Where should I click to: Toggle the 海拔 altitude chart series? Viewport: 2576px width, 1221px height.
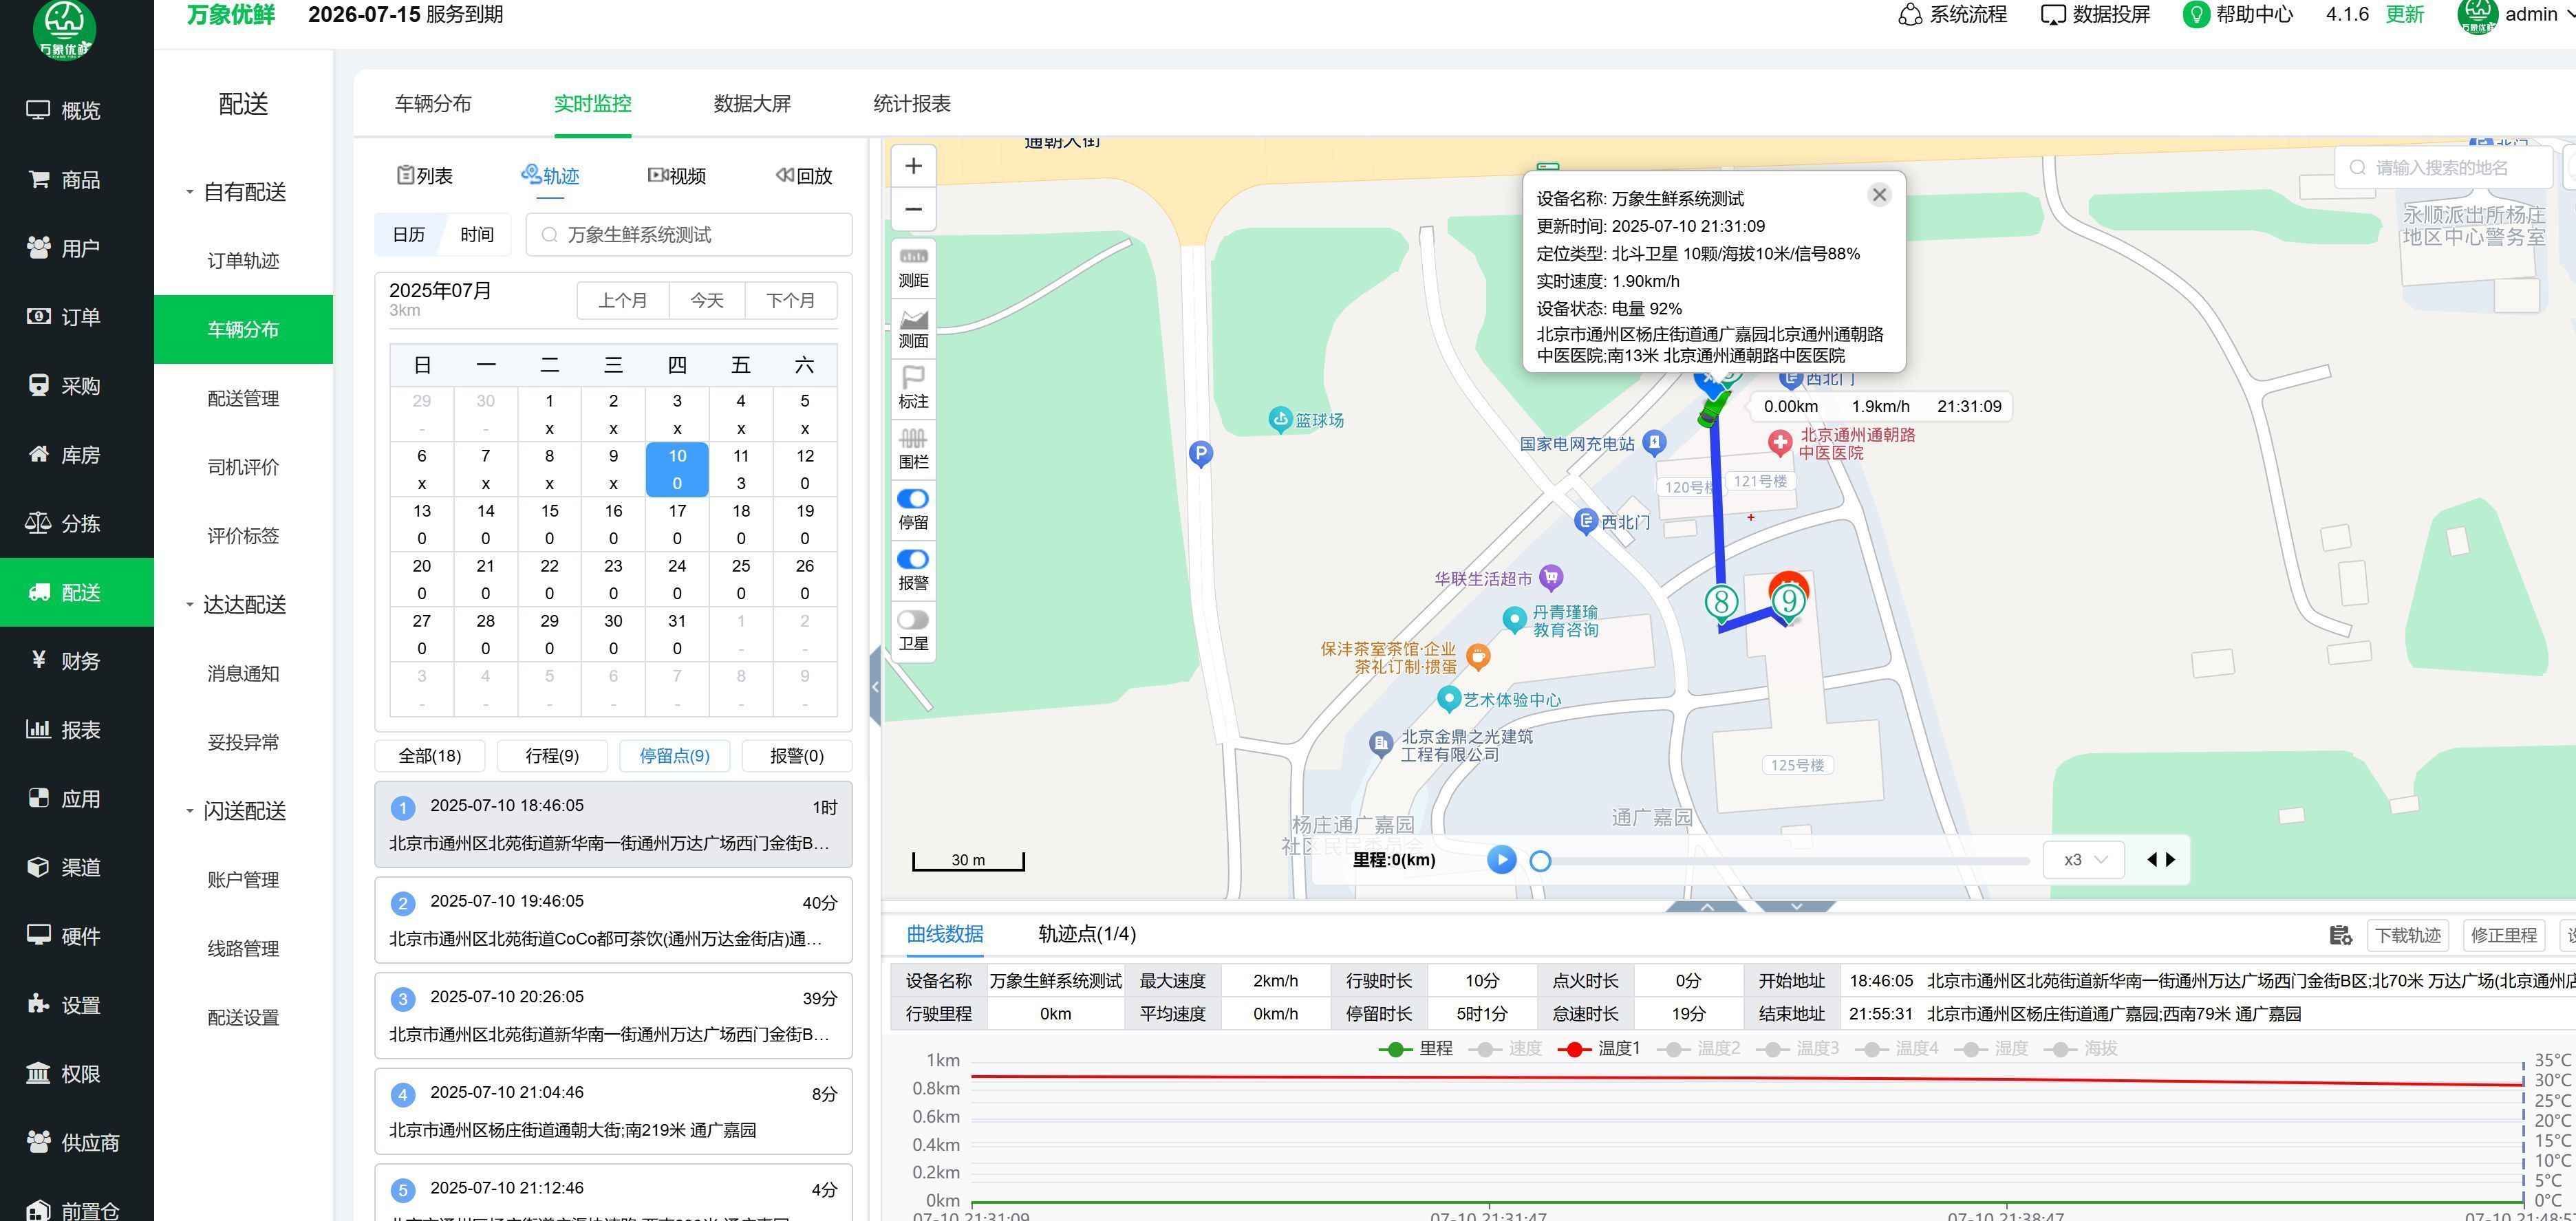(x=2080, y=1049)
